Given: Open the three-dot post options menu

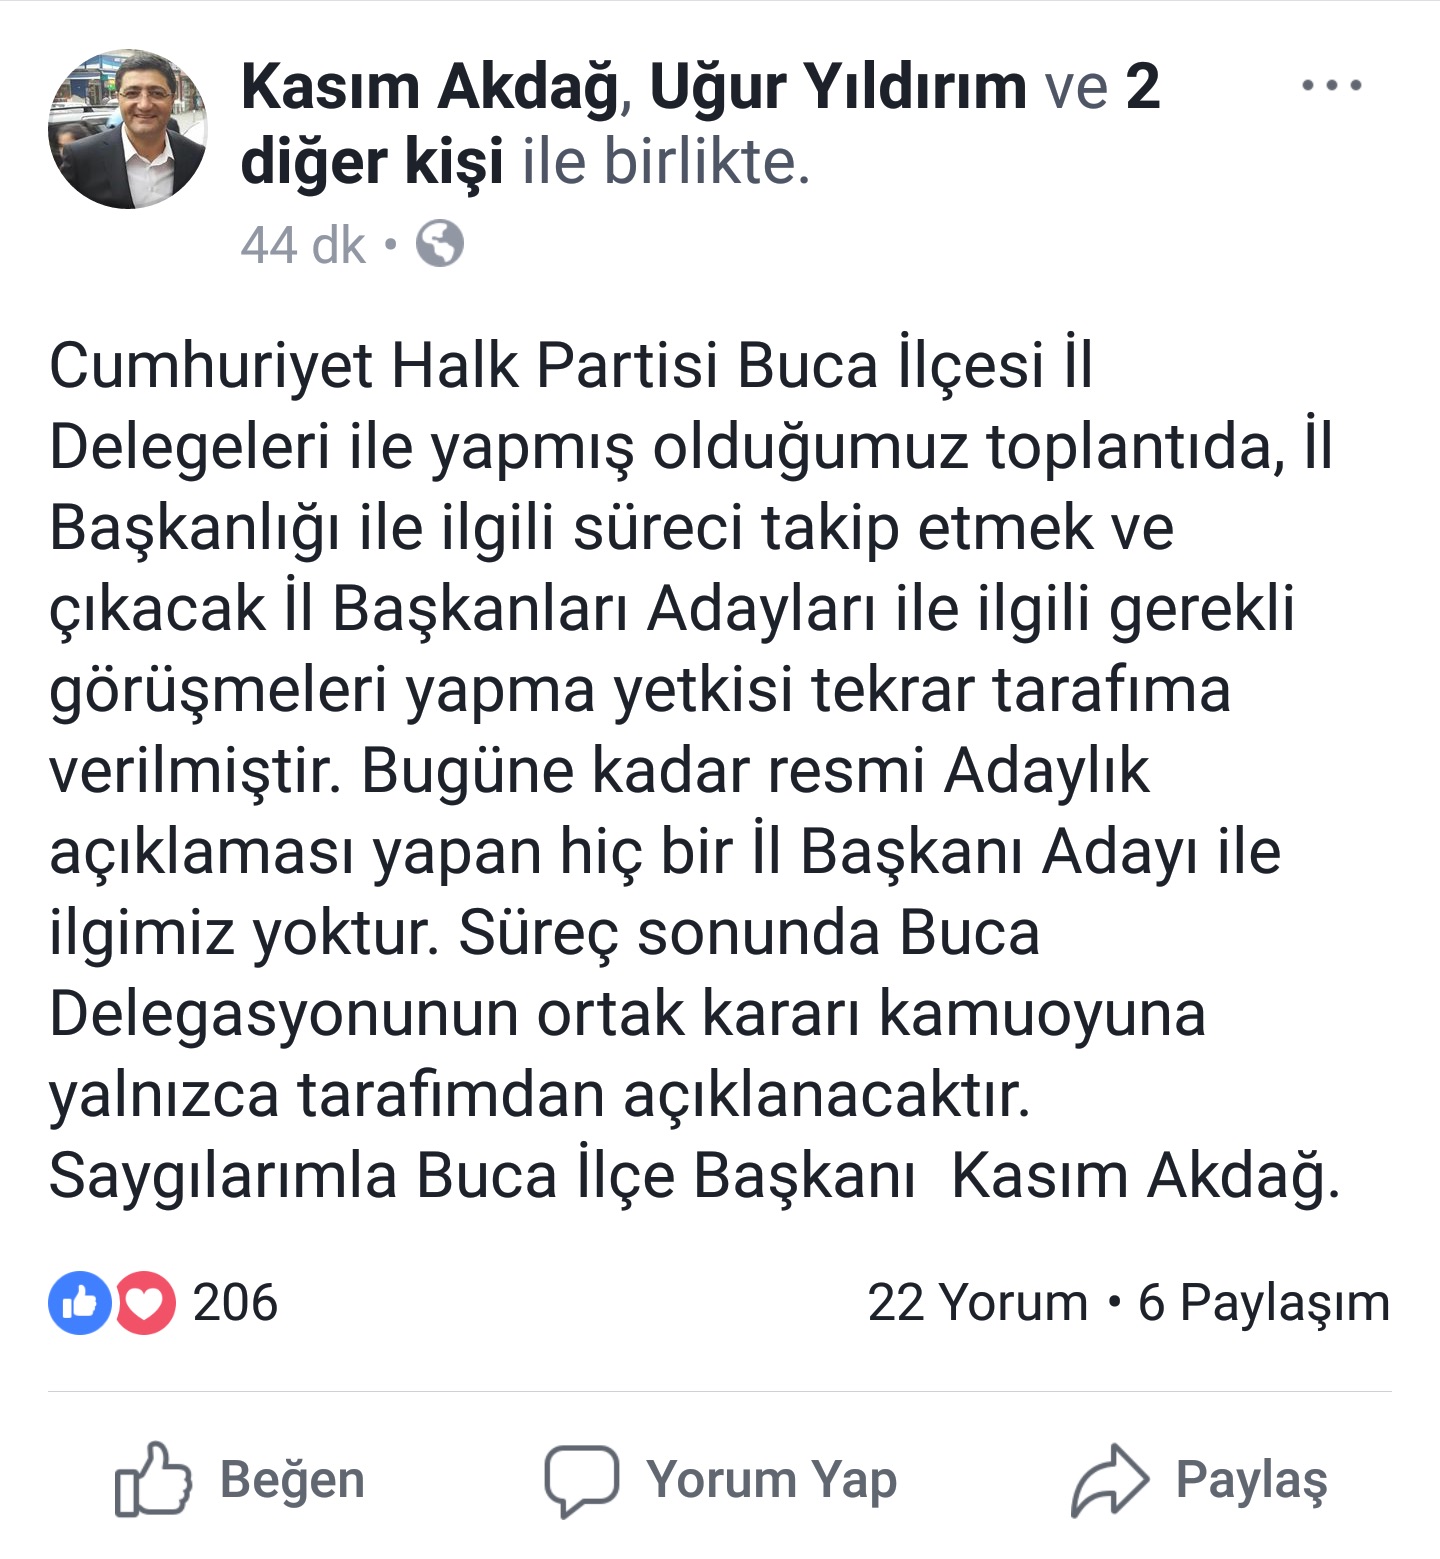Looking at the screenshot, I should [1331, 86].
